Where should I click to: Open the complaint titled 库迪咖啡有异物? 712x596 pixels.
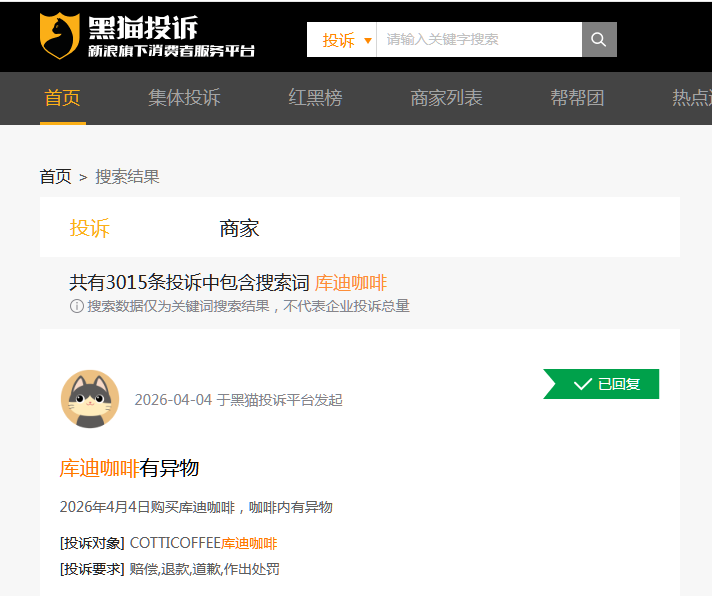[x=129, y=468]
